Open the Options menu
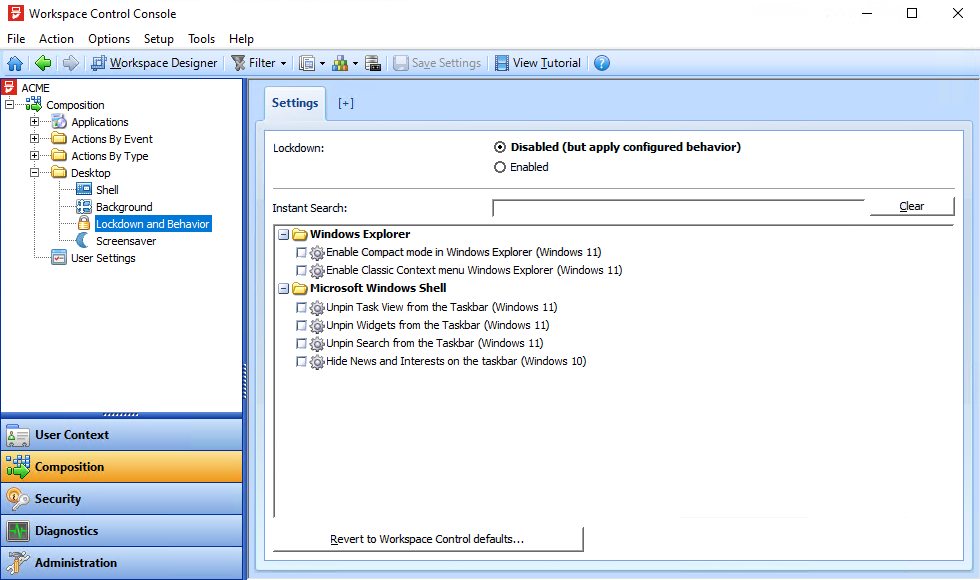980x580 pixels. (x=109, y=39)
